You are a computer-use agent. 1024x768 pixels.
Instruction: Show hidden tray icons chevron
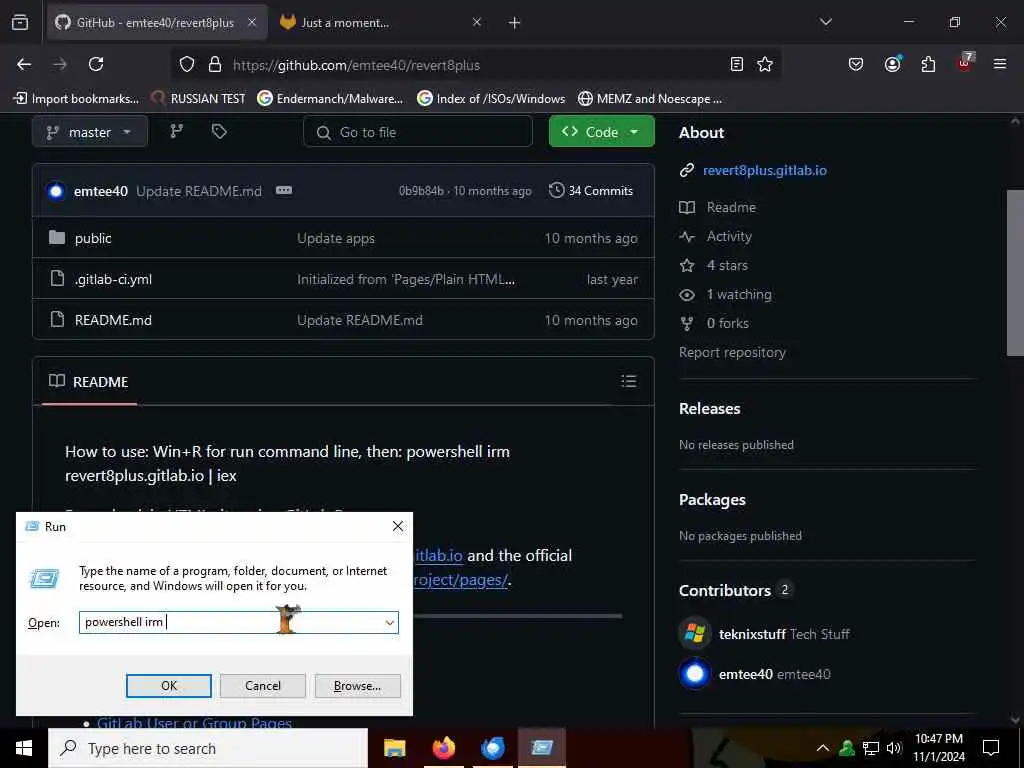[x=823, y=748]
